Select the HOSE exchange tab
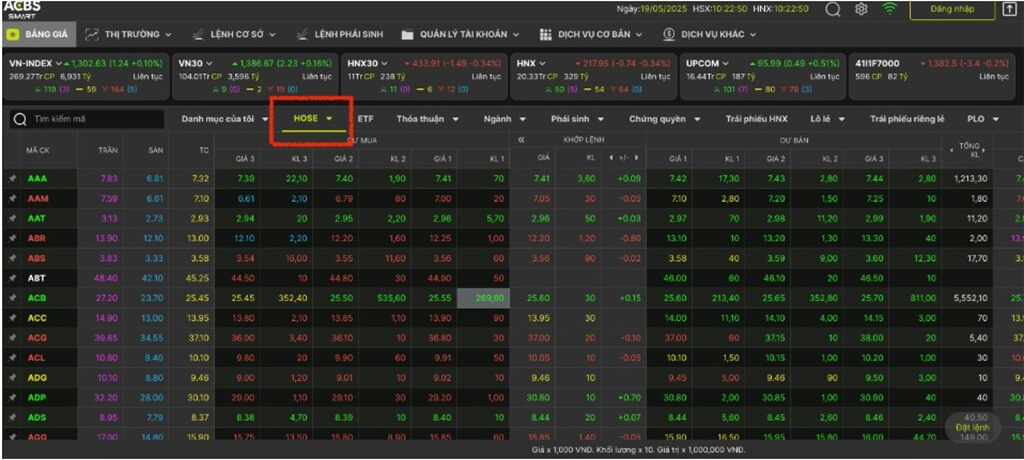This screenshot has width=1024, height=460. (x=313, y=119)
